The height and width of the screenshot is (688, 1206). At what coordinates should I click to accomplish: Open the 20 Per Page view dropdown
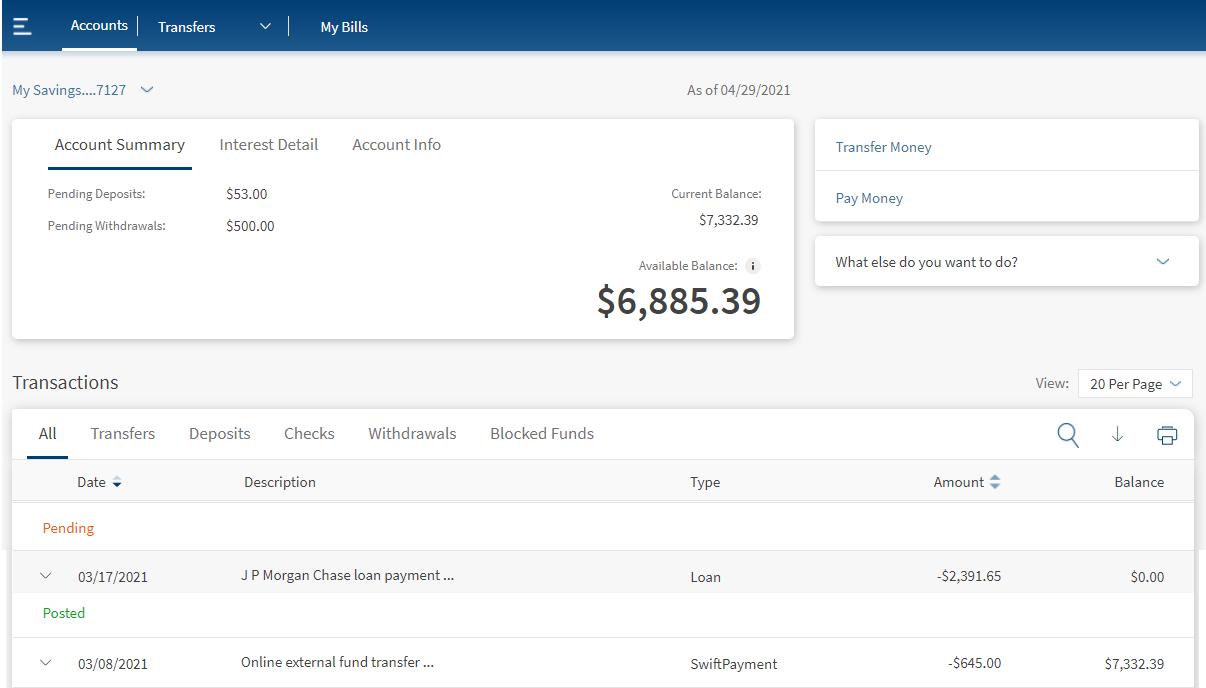tap(1135, 384)
